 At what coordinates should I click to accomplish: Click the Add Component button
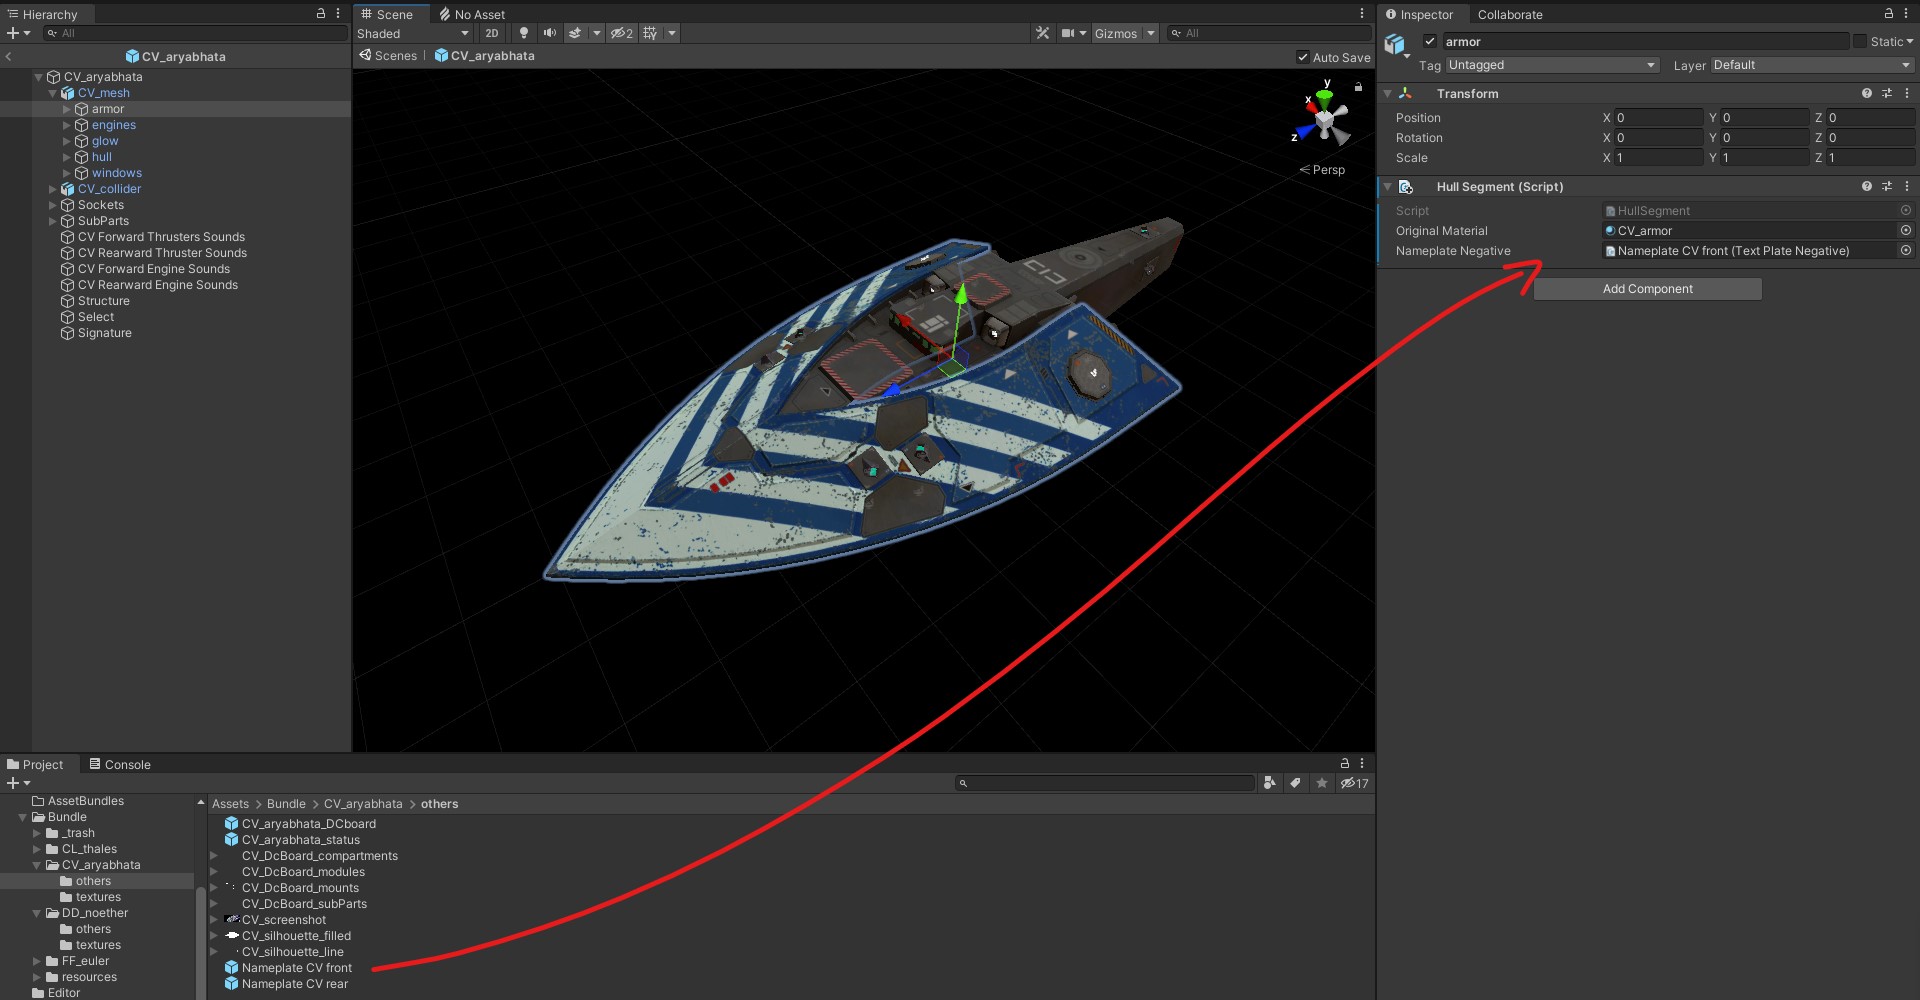[1647, 289]
